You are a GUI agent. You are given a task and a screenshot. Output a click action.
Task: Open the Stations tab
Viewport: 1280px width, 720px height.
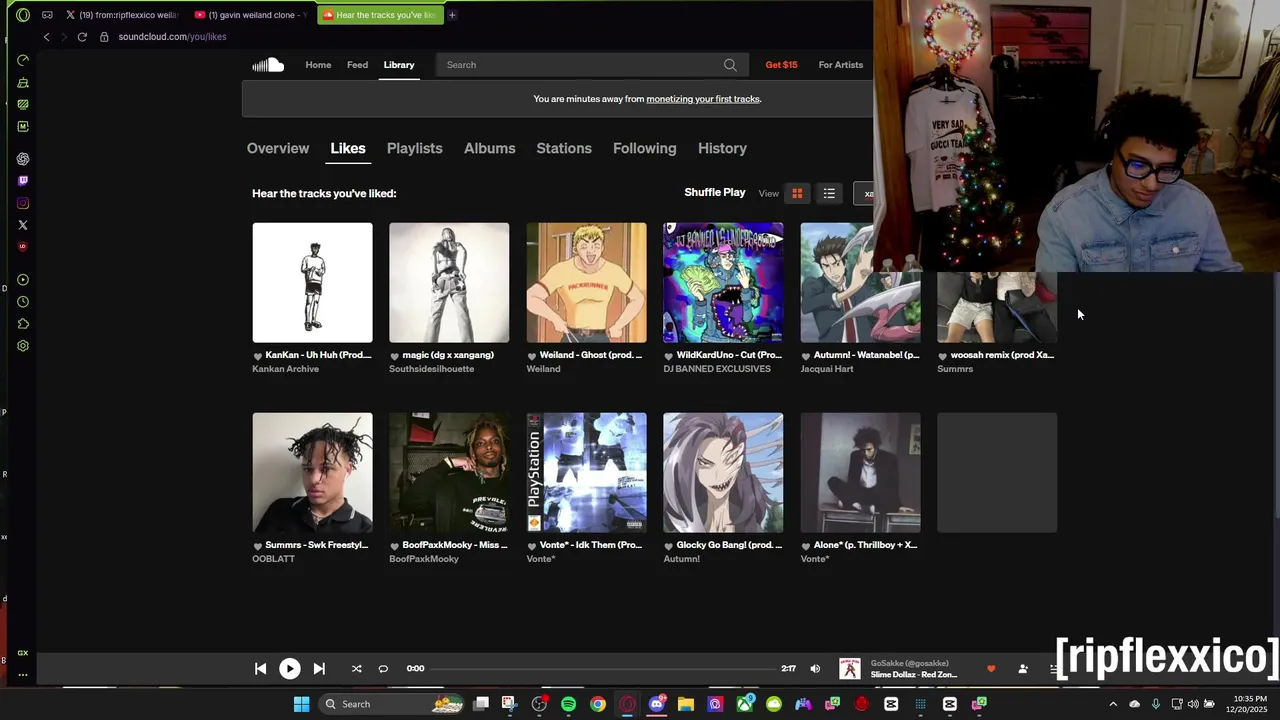tap(564, 148)
